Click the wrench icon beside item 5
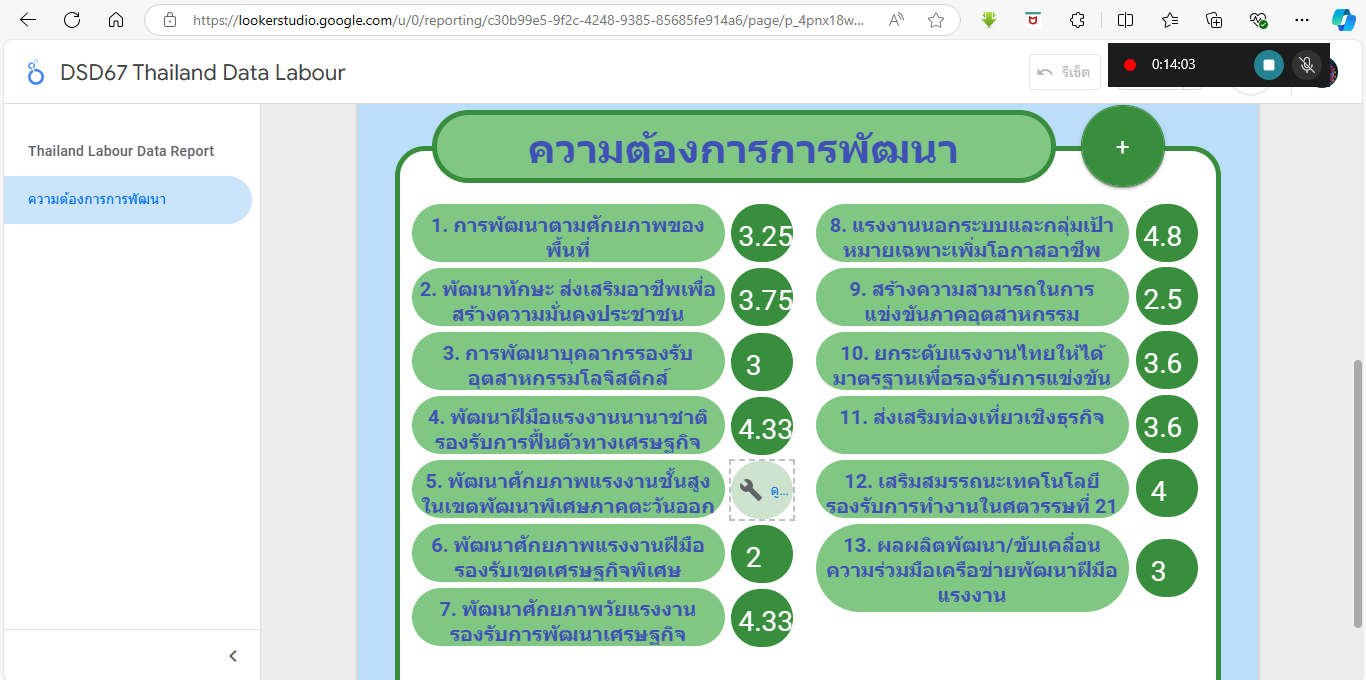 (x=751, y=490)
